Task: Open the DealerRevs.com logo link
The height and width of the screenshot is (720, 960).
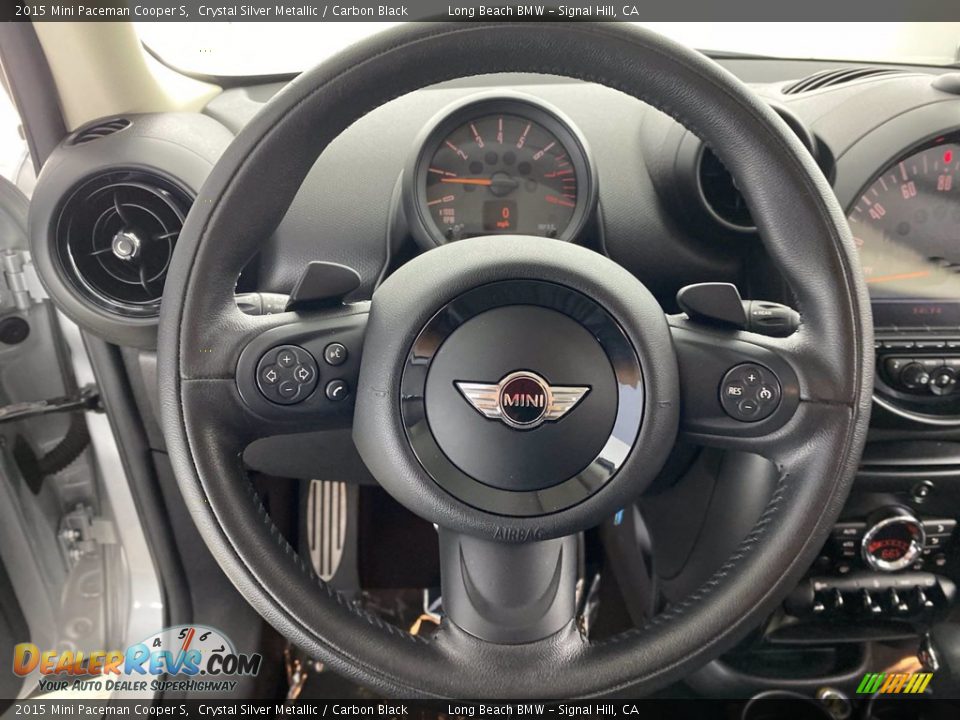Action: click(137, 661)
